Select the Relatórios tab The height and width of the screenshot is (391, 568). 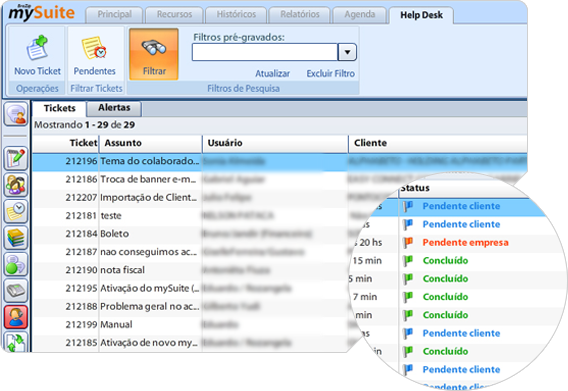[300, 14]
